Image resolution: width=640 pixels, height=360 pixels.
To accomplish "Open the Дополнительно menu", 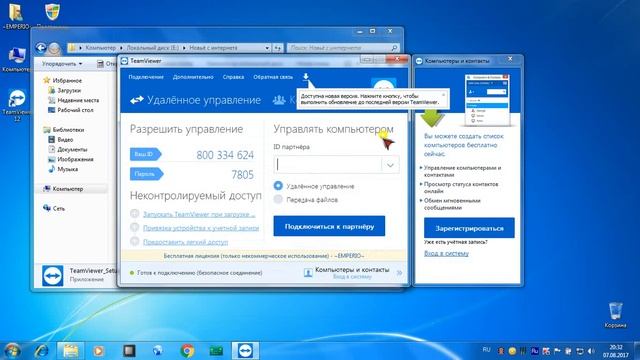I will click(193, 77).
